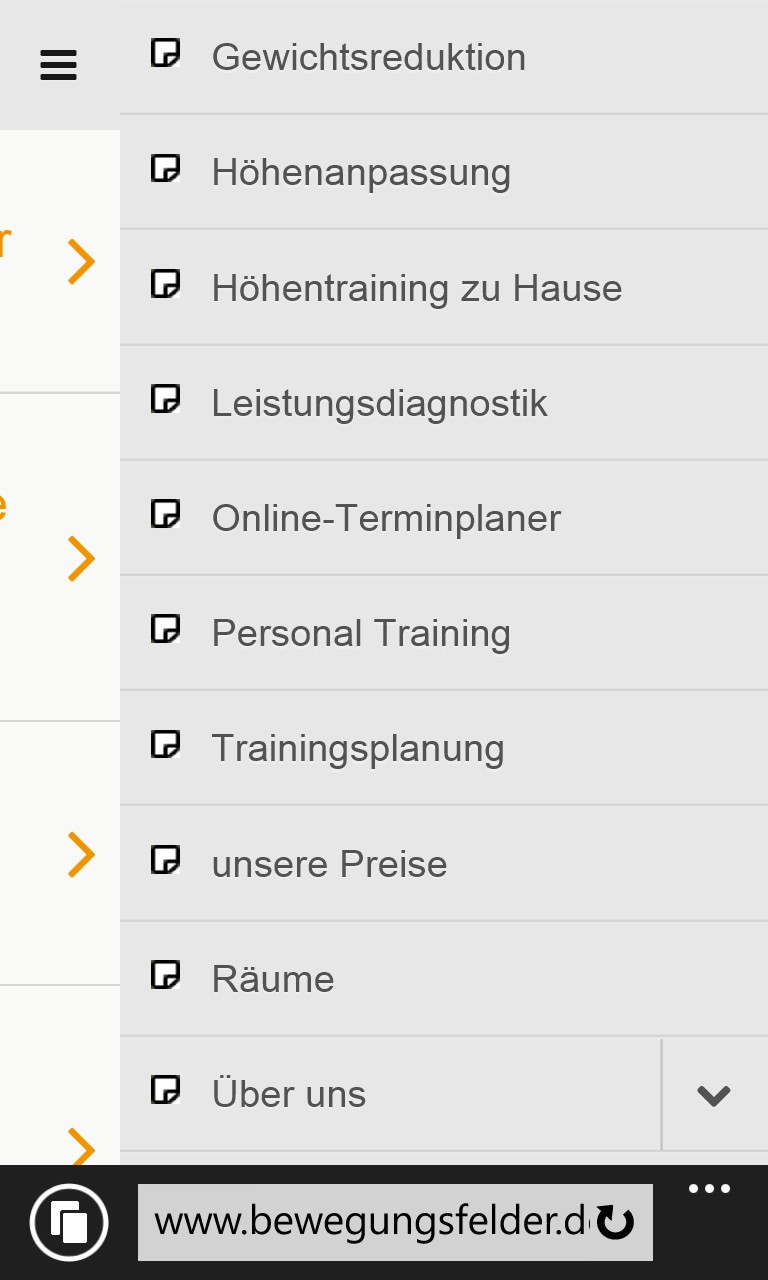
Task: Tap the hamburger menu icon
Action: coord(58,66)
